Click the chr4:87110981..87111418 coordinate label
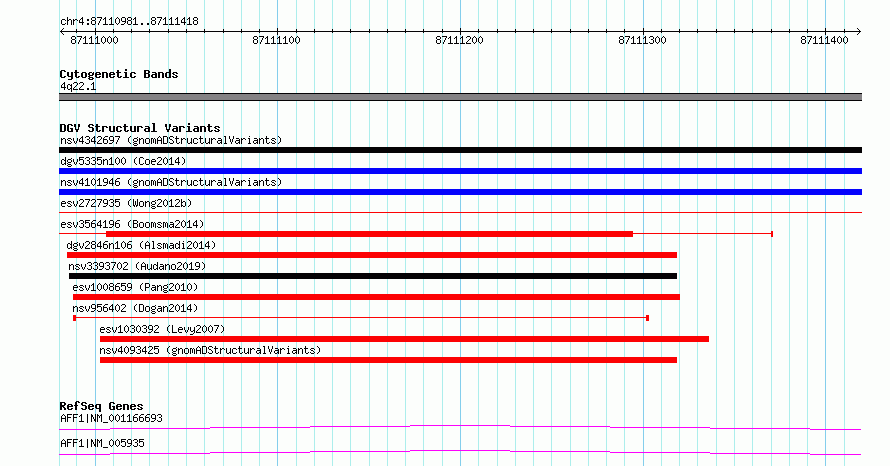890x466 pixels. coord(129,22)
